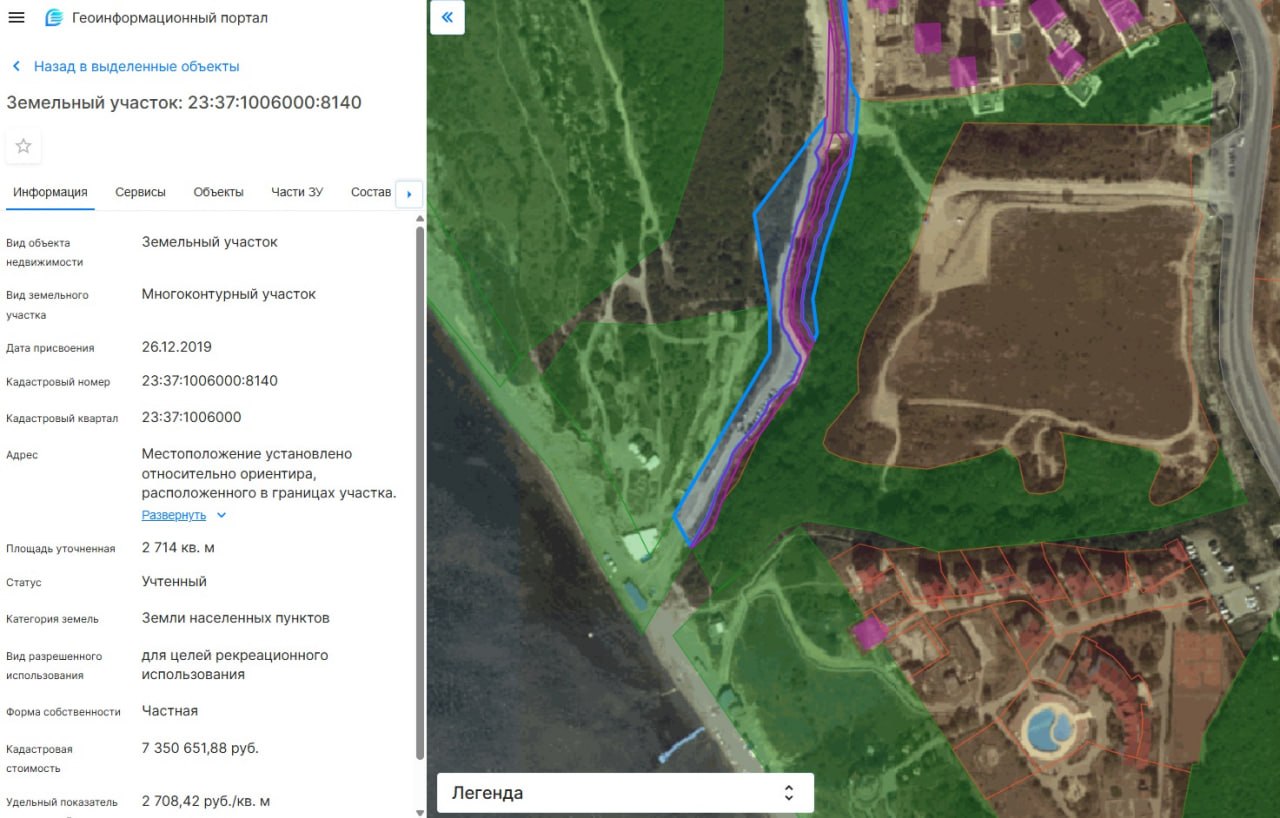
Task: Switch to the Информация tab
Action: point(50,192)
